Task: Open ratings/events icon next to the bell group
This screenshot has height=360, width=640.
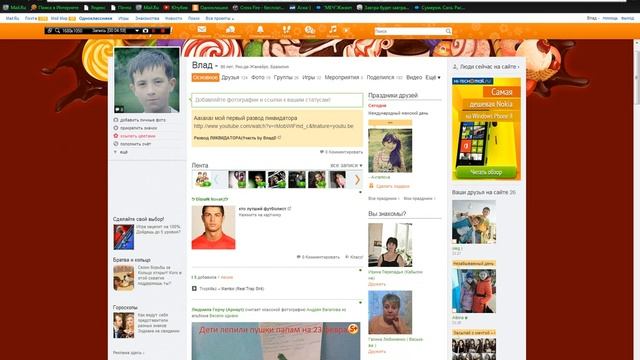Action: 310,30
